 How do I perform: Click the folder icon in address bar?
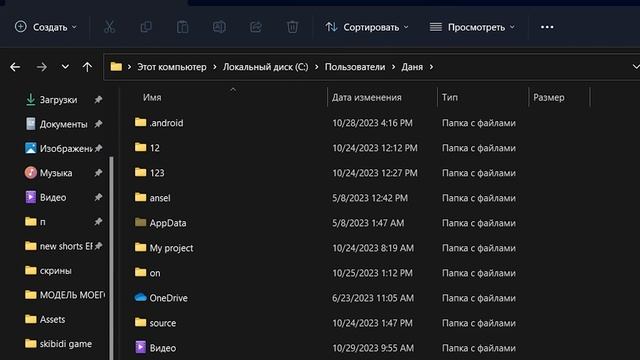pos(116,67)
